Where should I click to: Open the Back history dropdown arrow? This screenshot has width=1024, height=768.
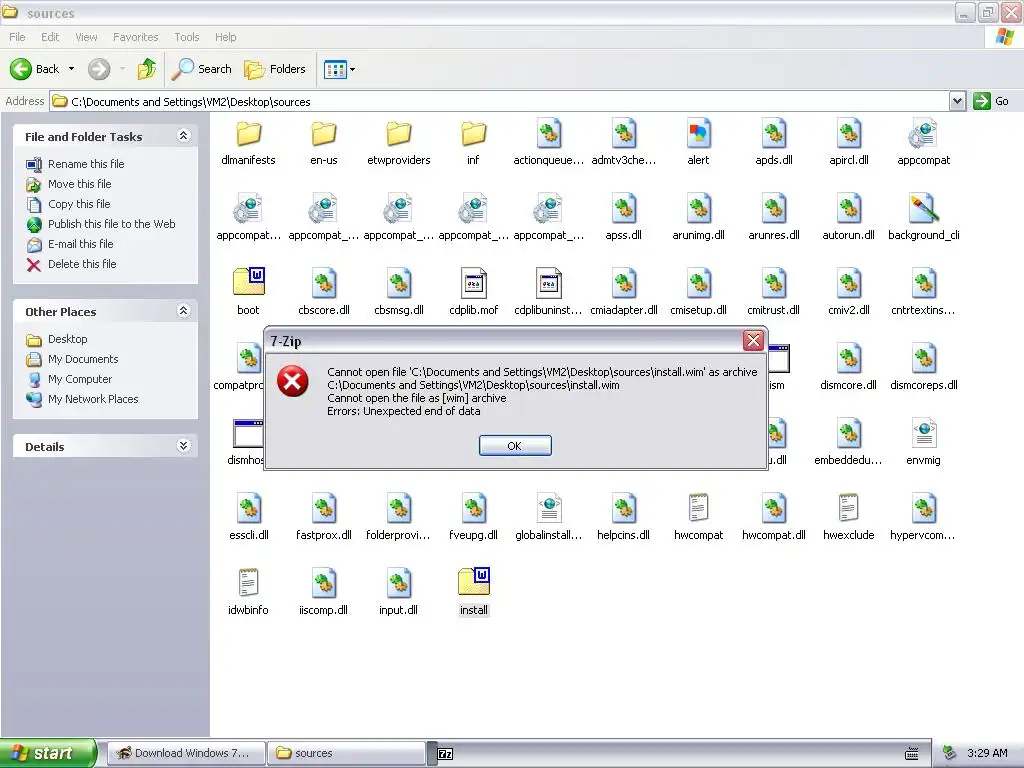coord(71,69)
